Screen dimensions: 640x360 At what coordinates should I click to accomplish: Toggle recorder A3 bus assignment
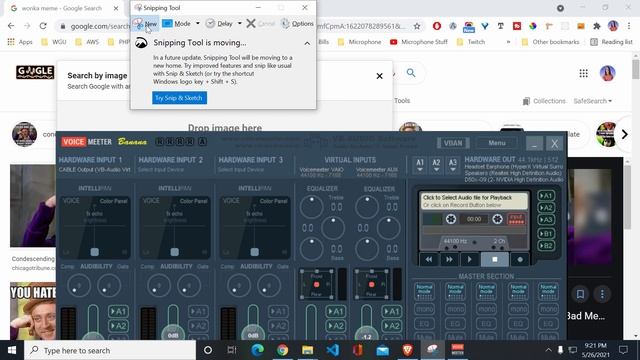pyautogui.click(x=546, y=220)
